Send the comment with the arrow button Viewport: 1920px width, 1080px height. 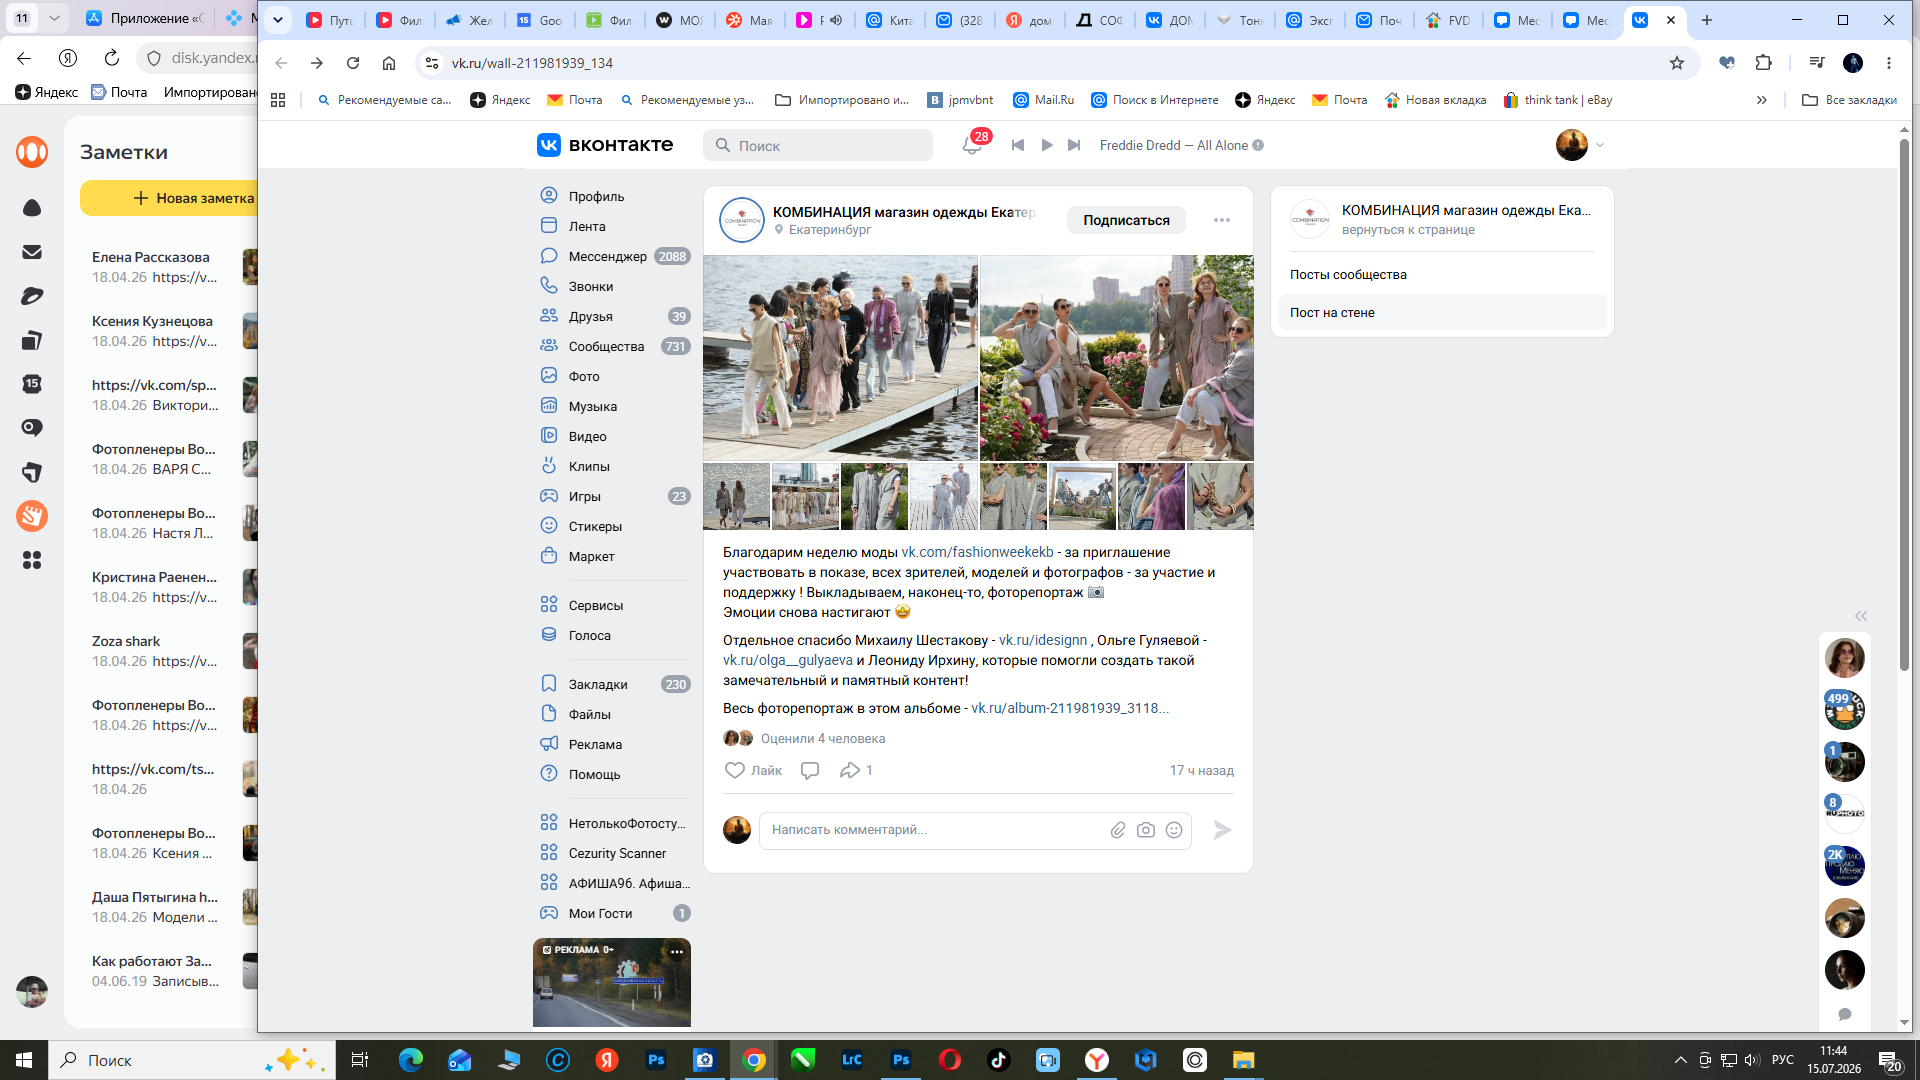(x=1222, y=830)
